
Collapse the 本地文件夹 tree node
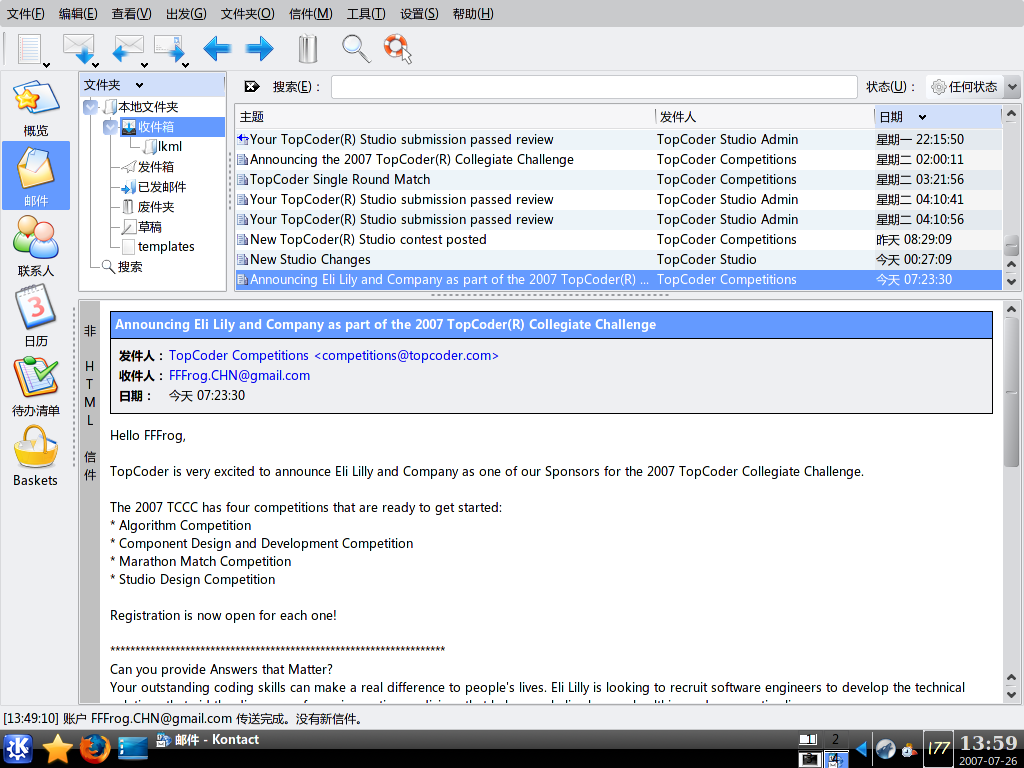click(x=91, y=107)
